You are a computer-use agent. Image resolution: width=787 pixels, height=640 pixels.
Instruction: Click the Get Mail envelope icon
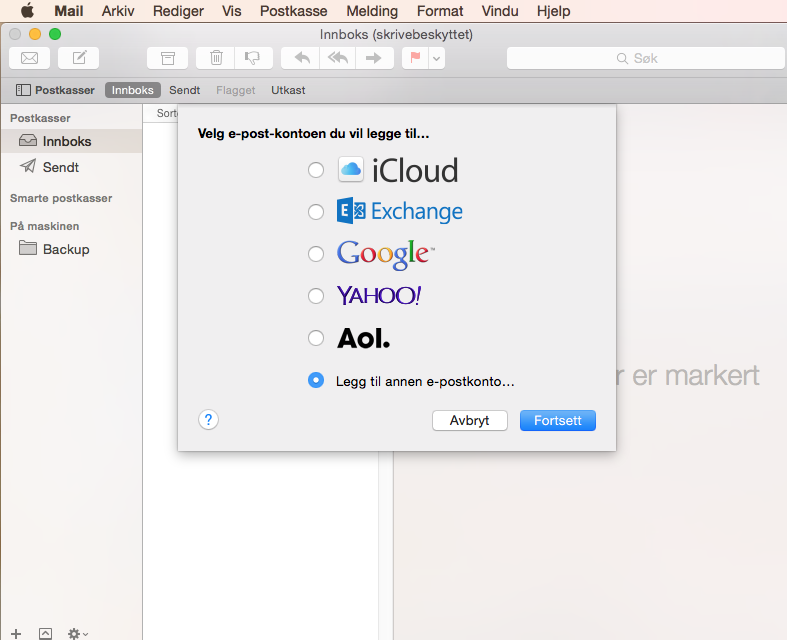tap(29, 58)
